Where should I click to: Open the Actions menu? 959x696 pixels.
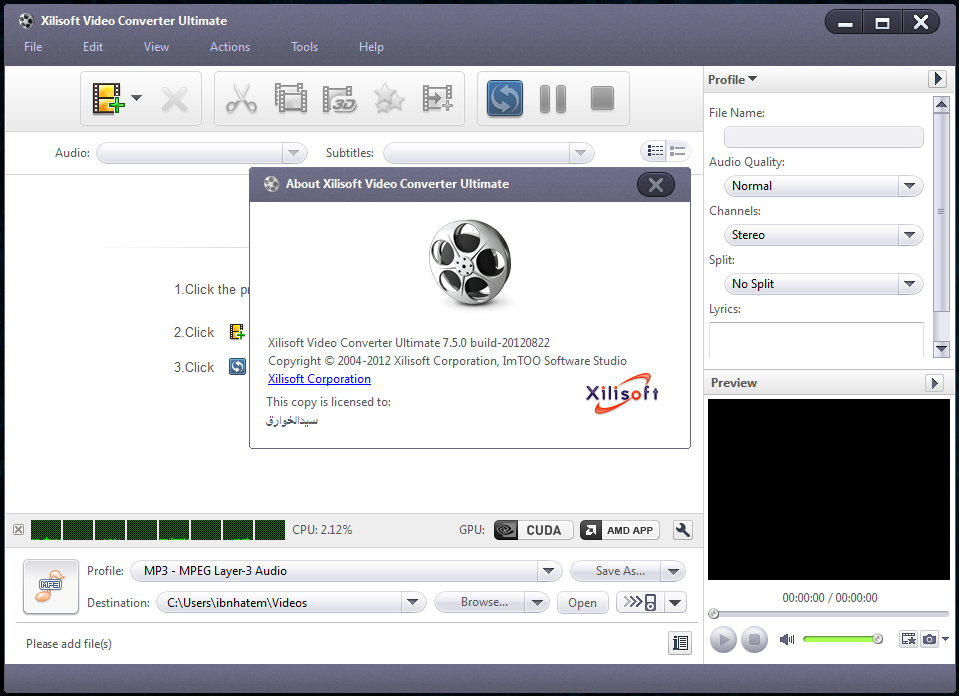point(229,46)
